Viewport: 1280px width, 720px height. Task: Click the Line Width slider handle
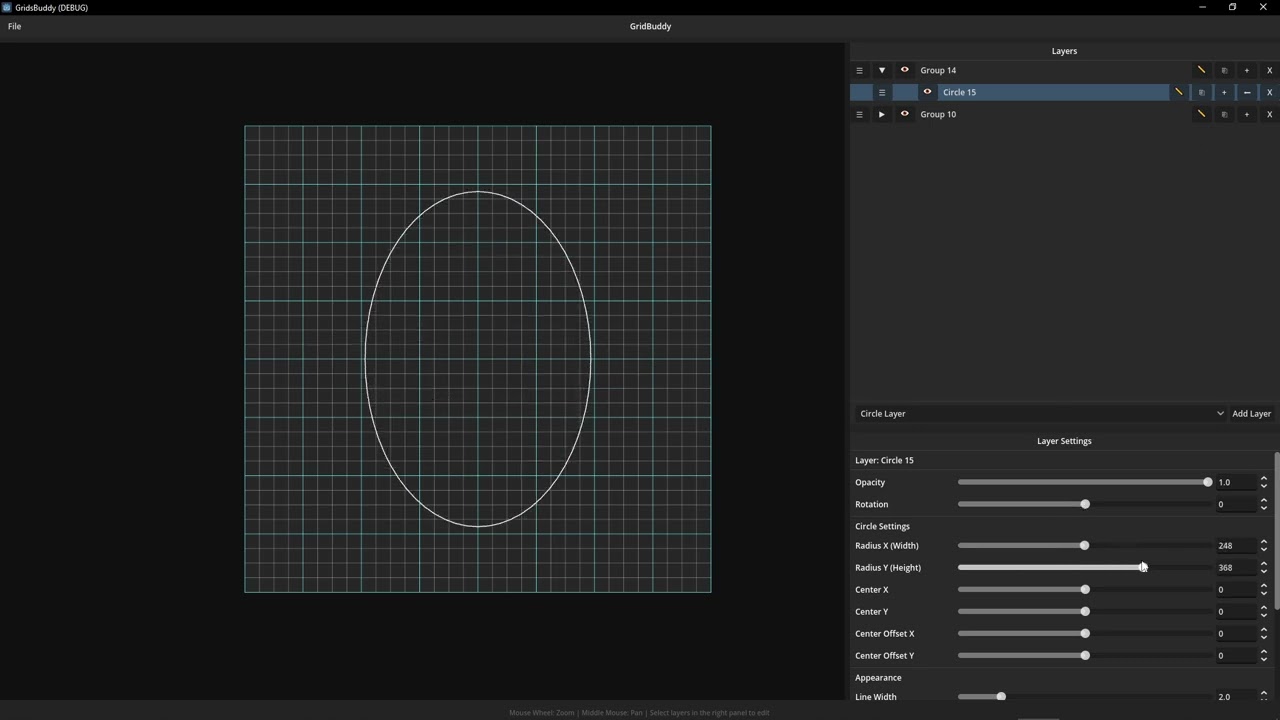(x=1001, y=696)
